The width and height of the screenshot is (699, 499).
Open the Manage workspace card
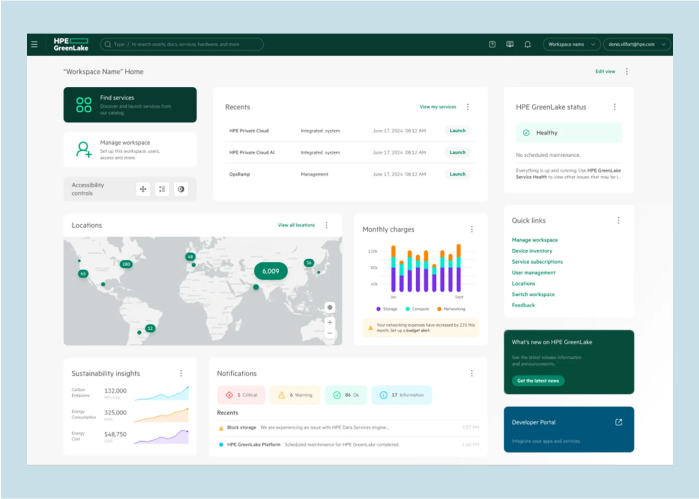point(130,149)
